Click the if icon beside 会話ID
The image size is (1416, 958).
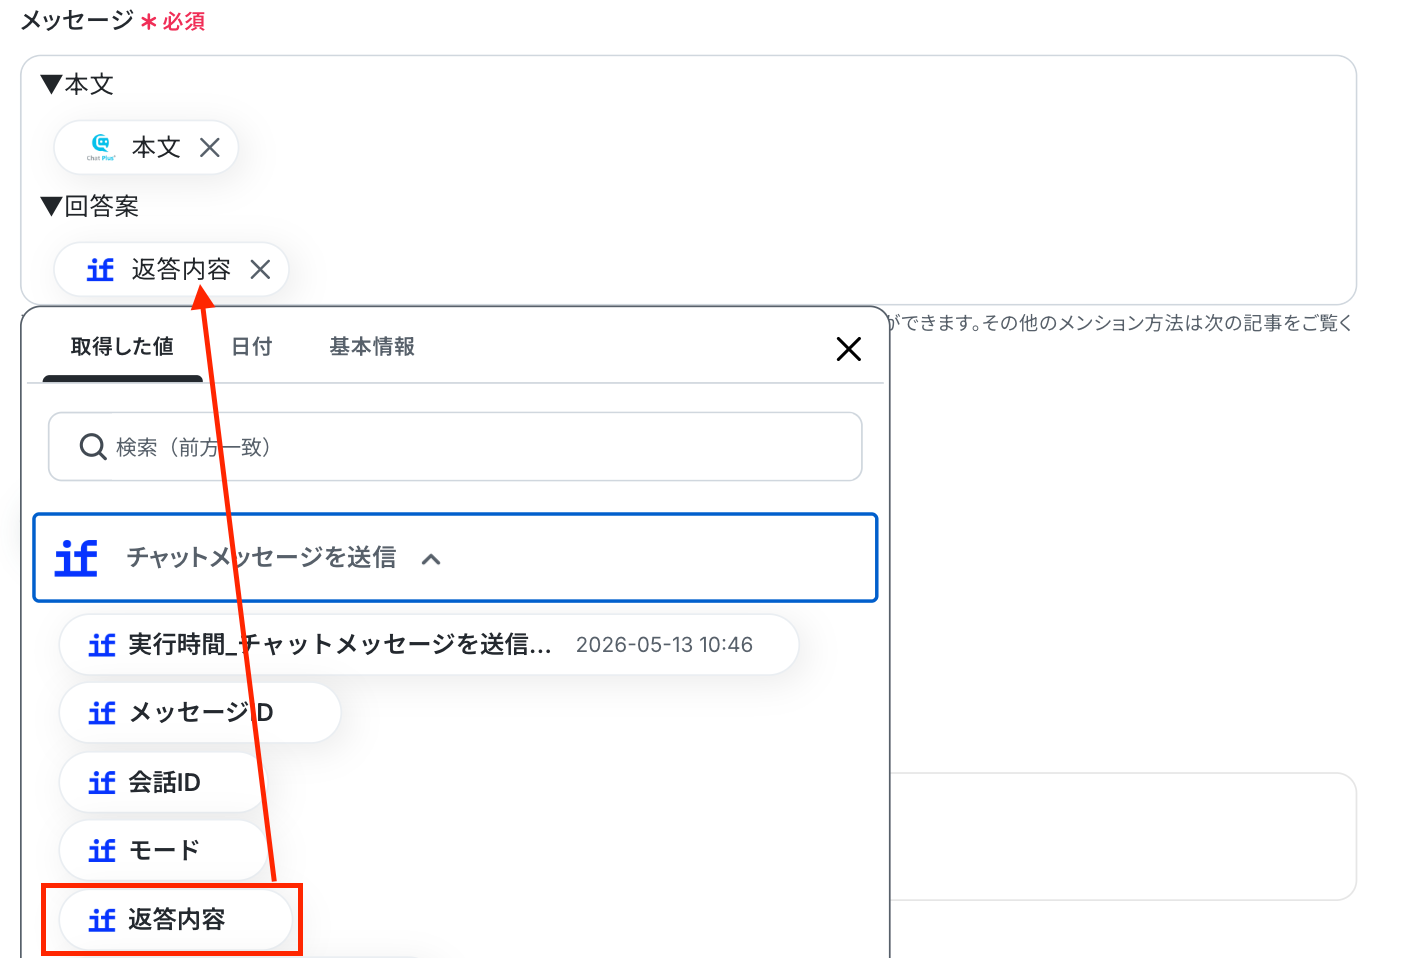(102, 782)
